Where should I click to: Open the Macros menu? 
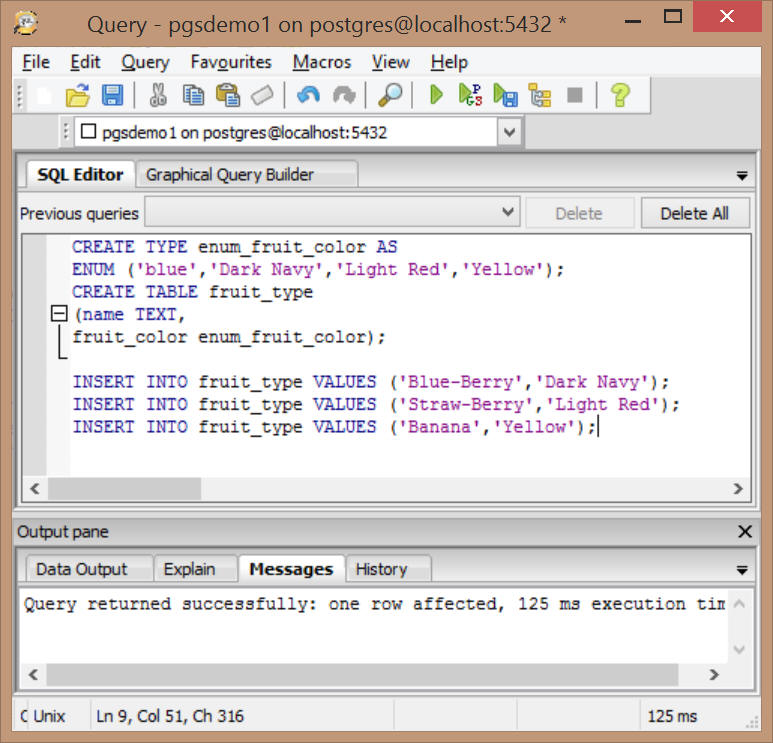321,62
